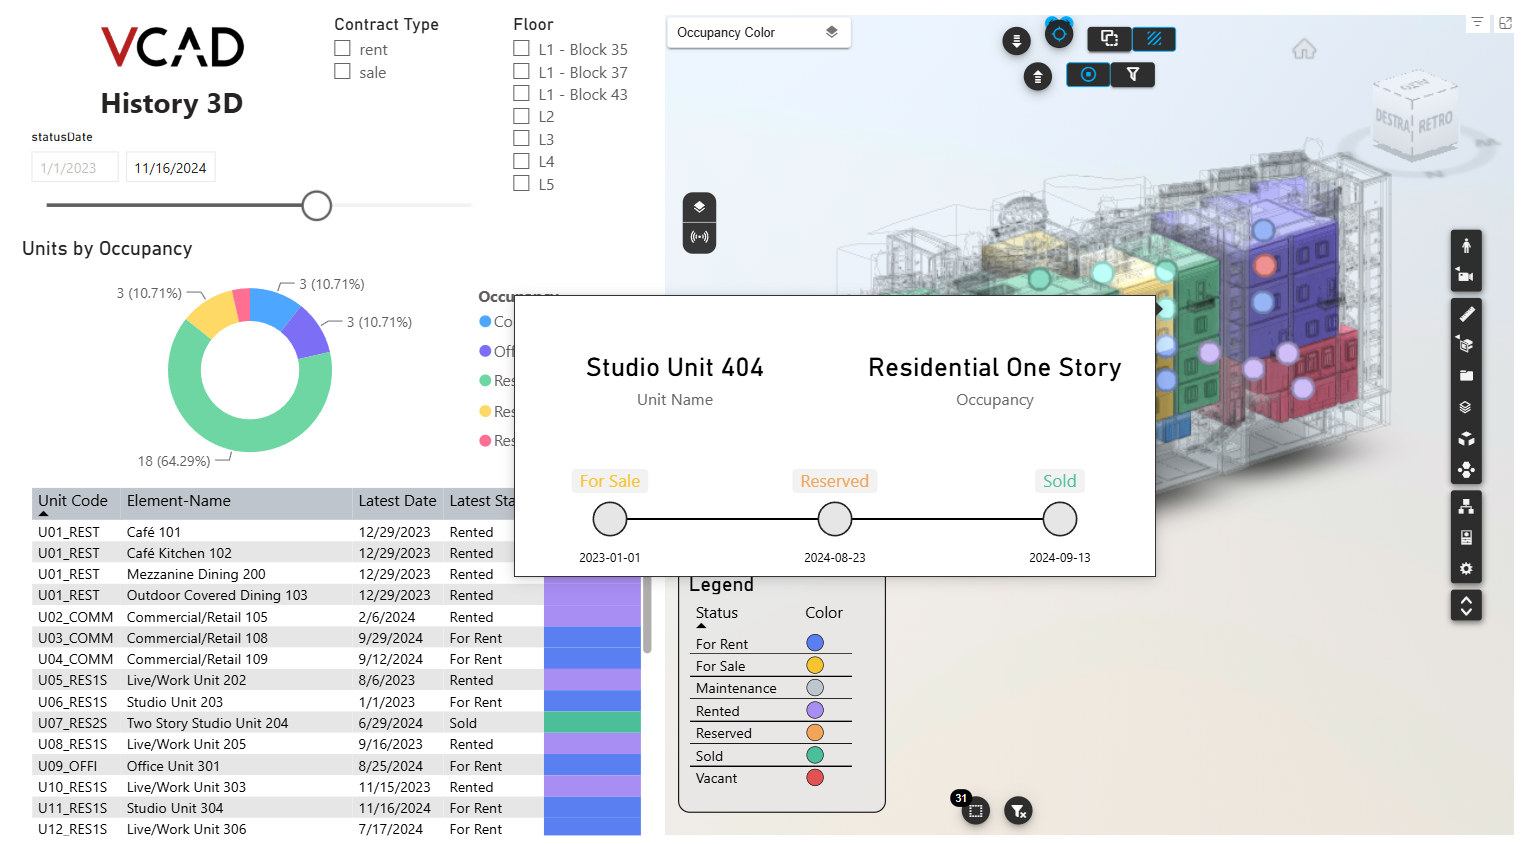
Task: Click the stacked layers icon in right toolbar
Action: click(1466, 407)
